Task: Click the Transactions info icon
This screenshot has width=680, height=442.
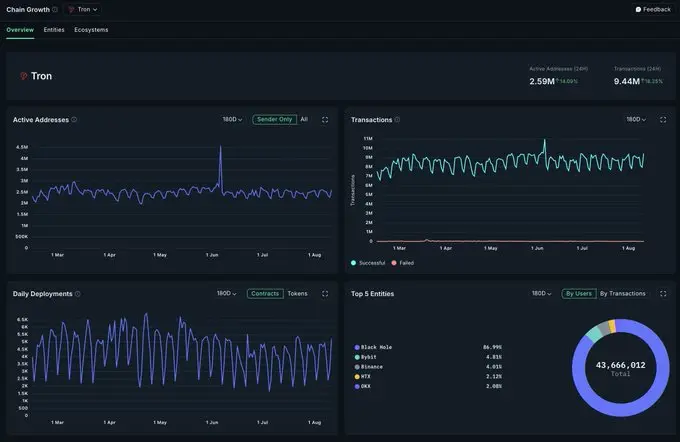Action: tap(397, 120)
